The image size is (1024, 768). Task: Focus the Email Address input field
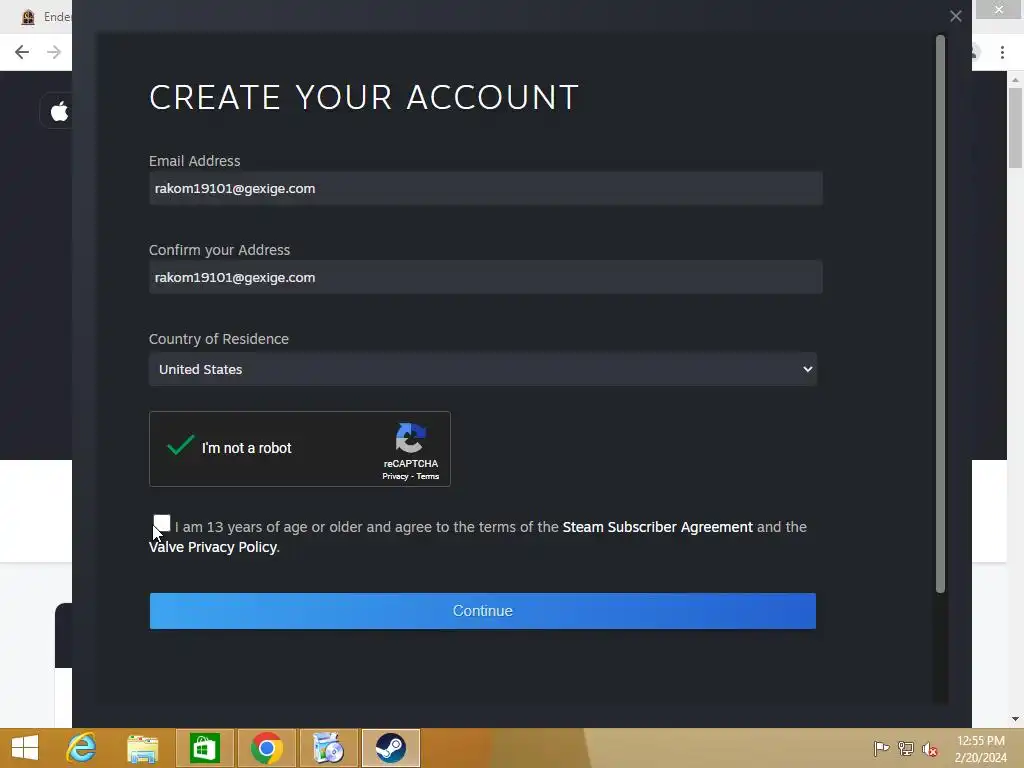[485, 189]
